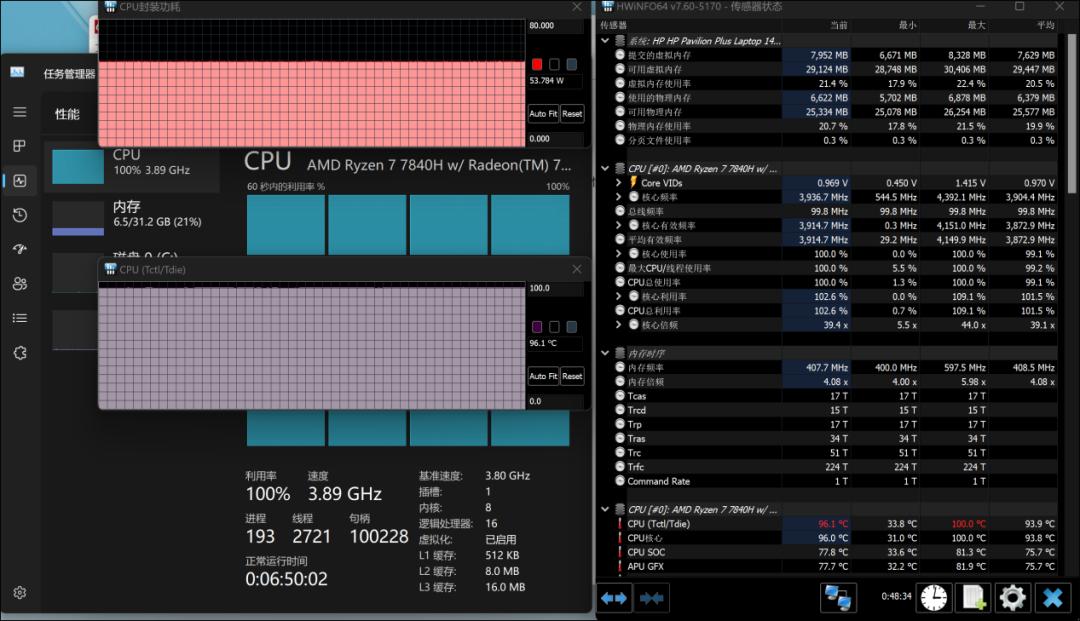Screen dimensions: 1080x621
Task: Open the Processes page in Task Manager
Action: click(x=19, y=146)
